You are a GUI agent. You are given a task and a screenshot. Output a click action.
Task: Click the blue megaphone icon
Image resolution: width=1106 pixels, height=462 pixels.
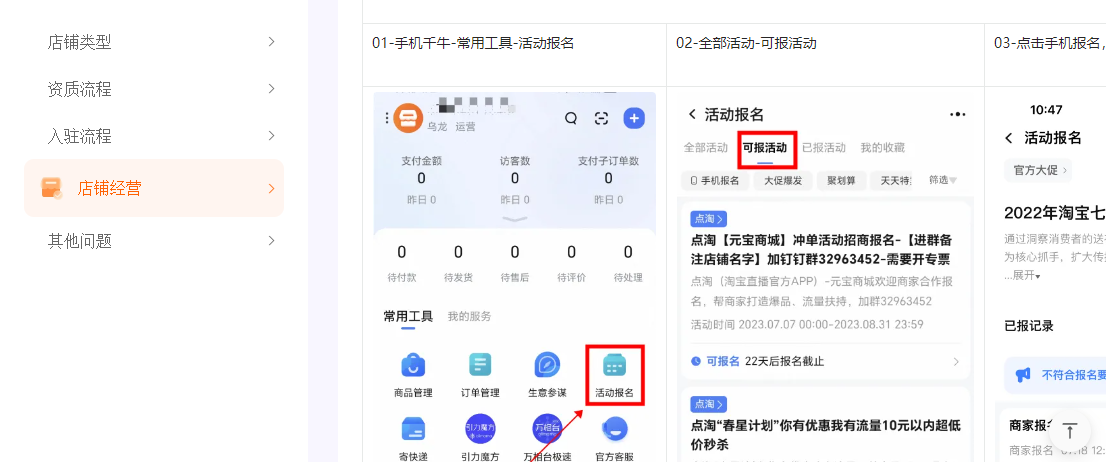click(1023, 375)
